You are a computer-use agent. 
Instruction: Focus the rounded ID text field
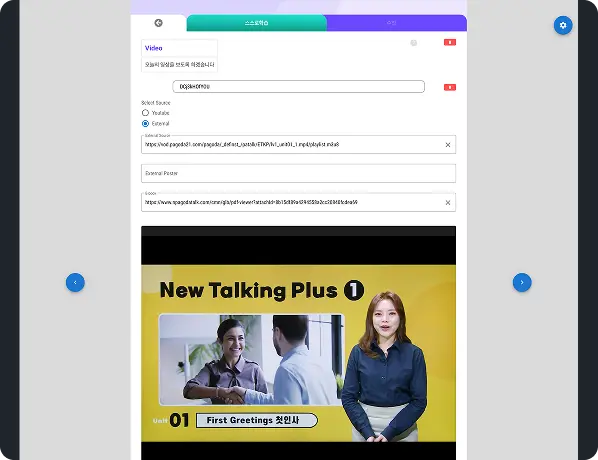299,87
